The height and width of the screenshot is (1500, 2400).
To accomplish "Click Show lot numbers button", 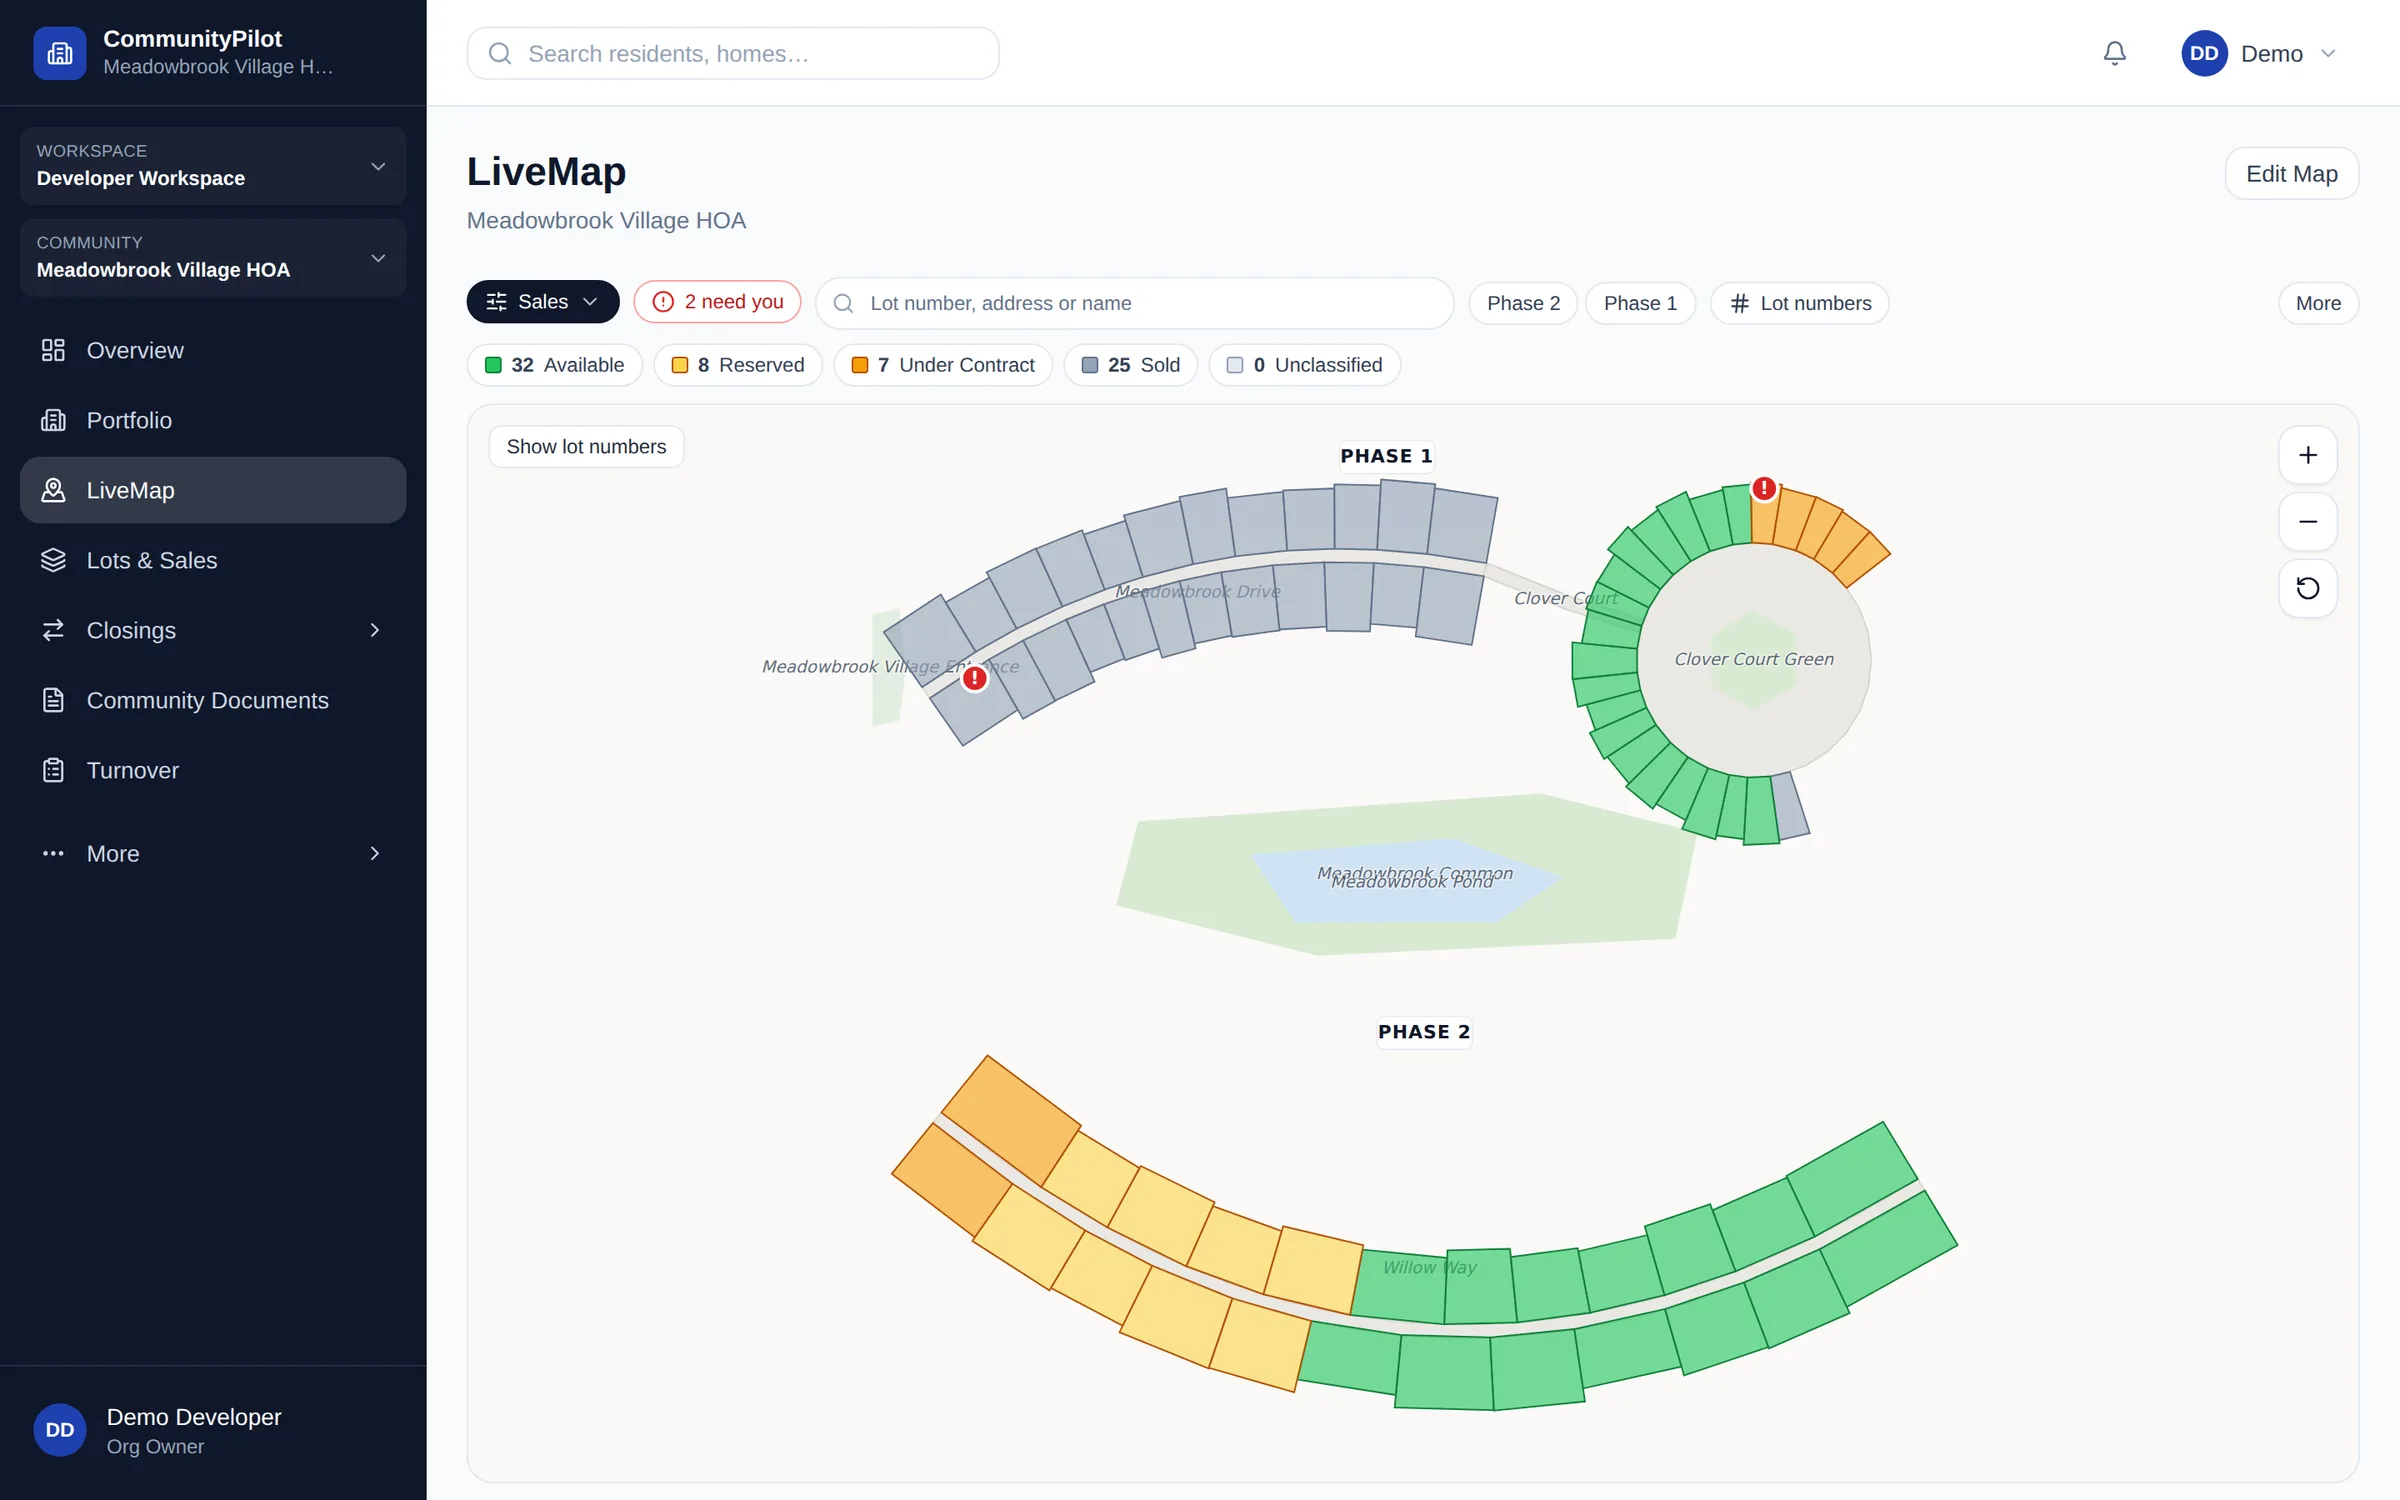I will click(586, 447).
